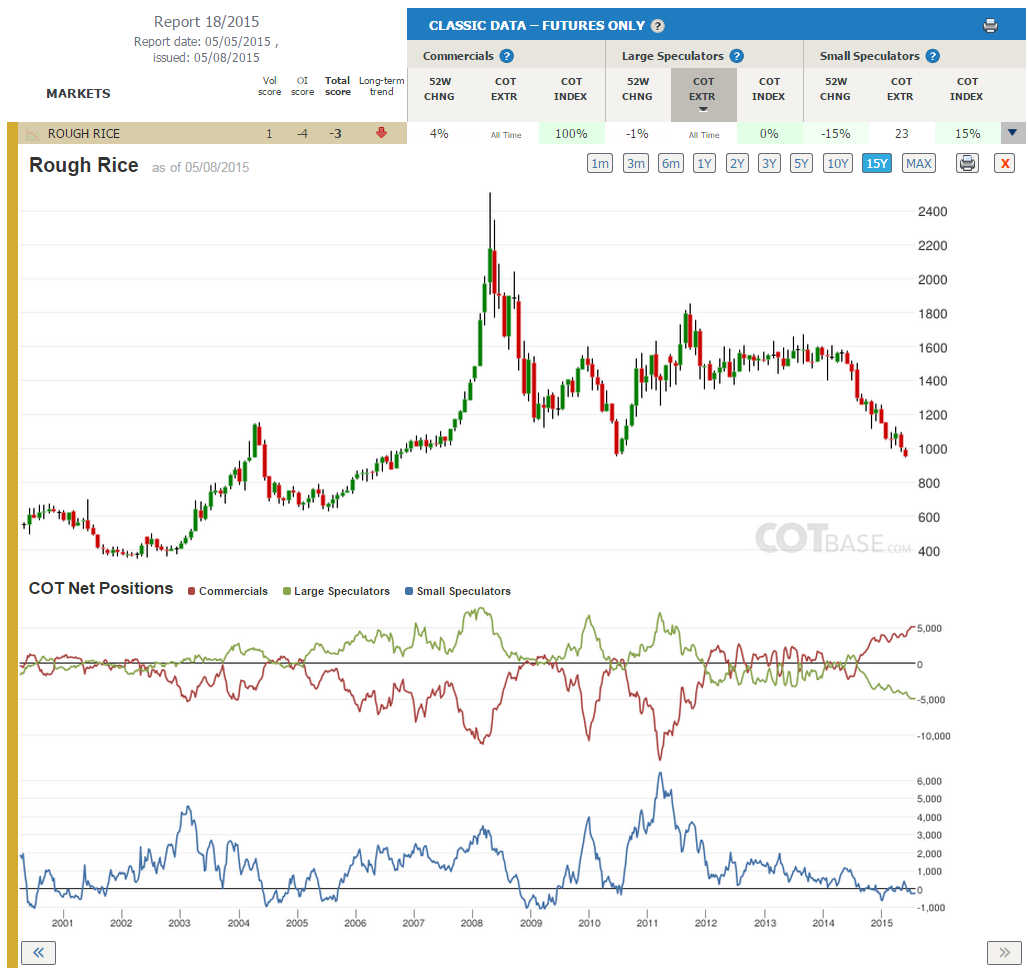Select the 1Y time range
This screenshot has height=968, width=1028.
(704, 163)
